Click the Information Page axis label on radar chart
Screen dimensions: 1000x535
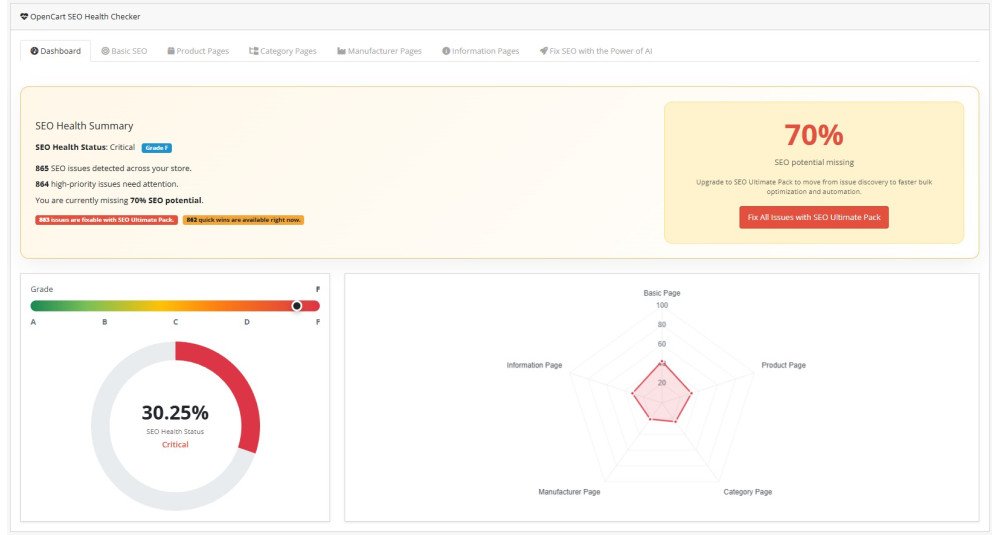[x=534, y=365]
